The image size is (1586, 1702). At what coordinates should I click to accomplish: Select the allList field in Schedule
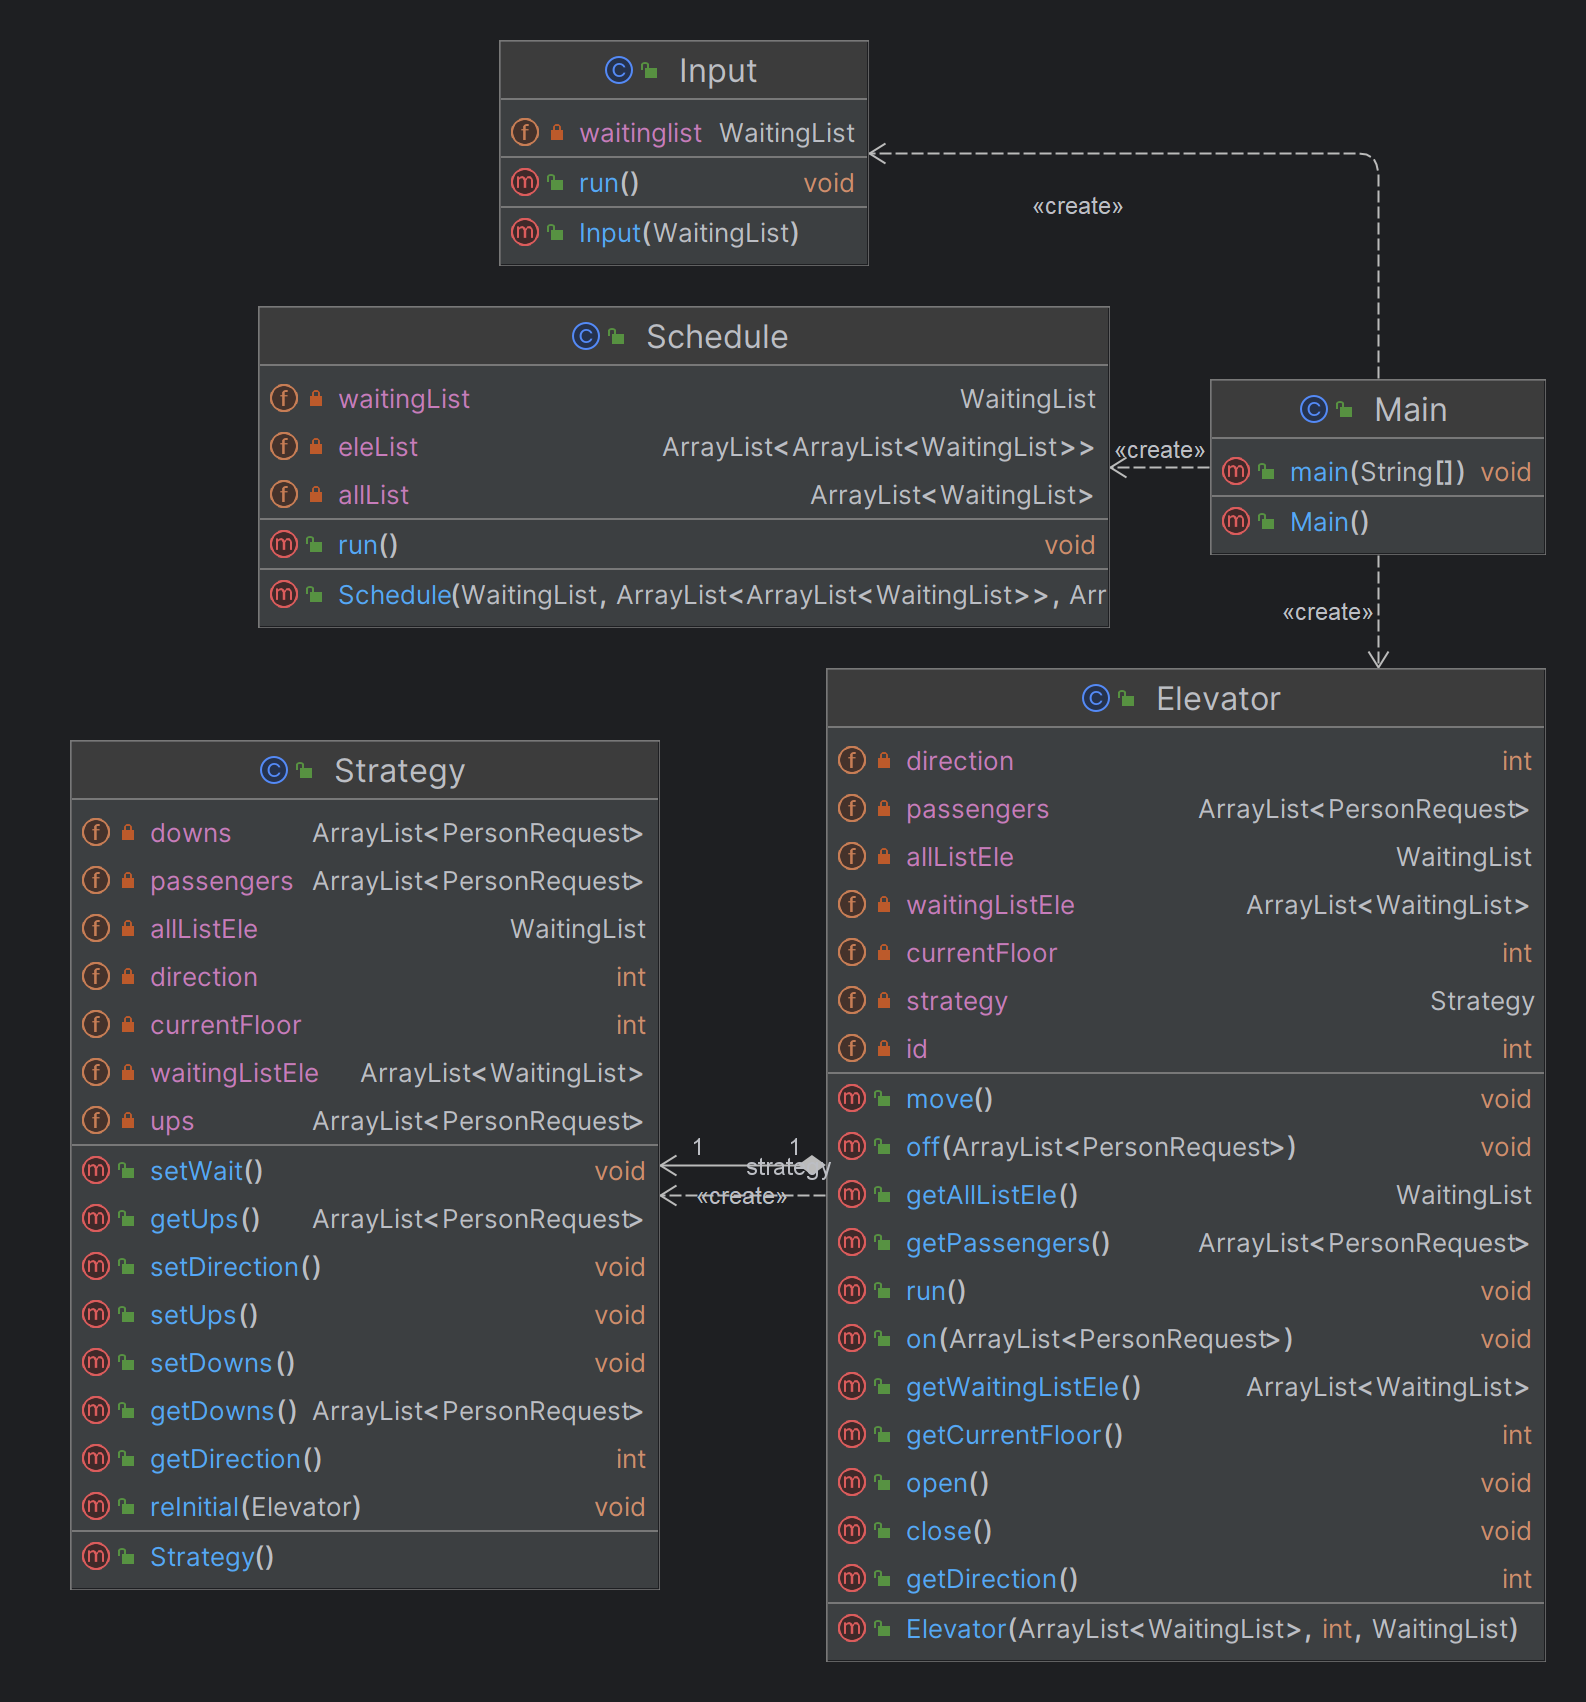684,495
